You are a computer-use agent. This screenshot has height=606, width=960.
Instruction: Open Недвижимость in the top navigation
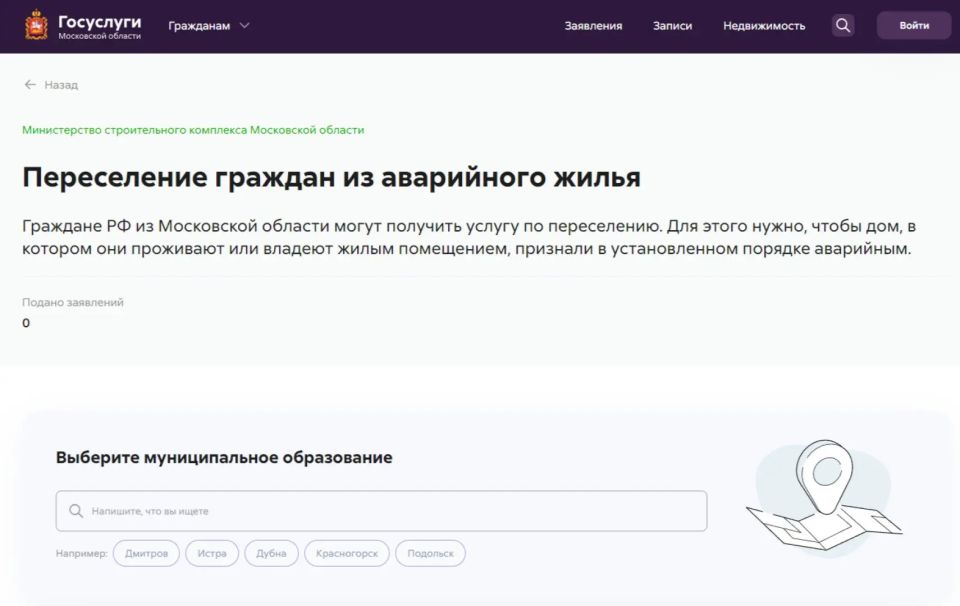[764, 26]
